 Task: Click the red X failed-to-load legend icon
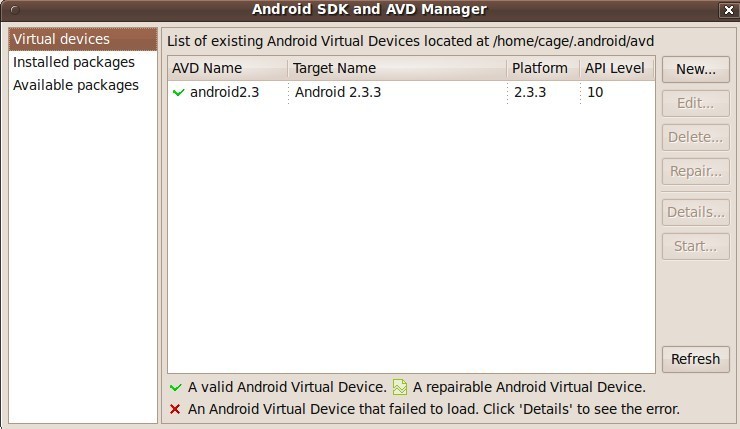175,409
